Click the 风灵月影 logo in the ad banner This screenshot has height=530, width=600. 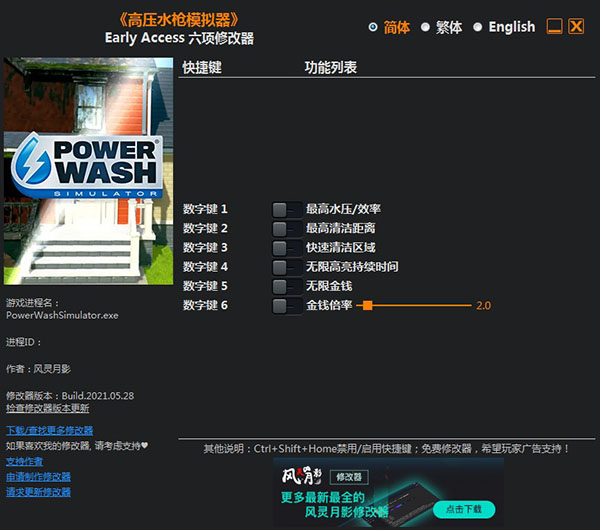click(303, 476)
